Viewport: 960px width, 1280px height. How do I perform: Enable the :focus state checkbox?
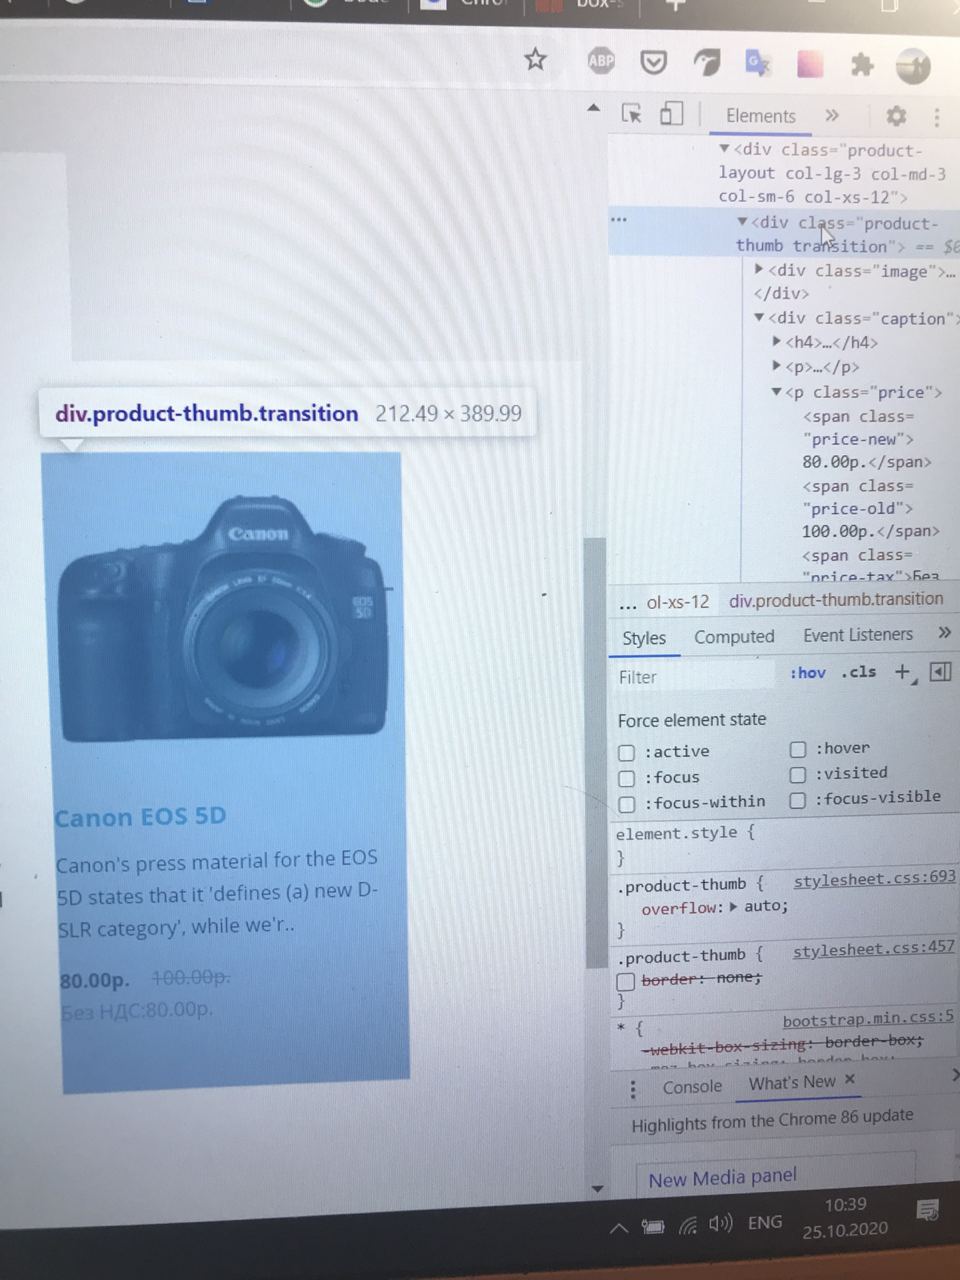[x=626, y=779]
